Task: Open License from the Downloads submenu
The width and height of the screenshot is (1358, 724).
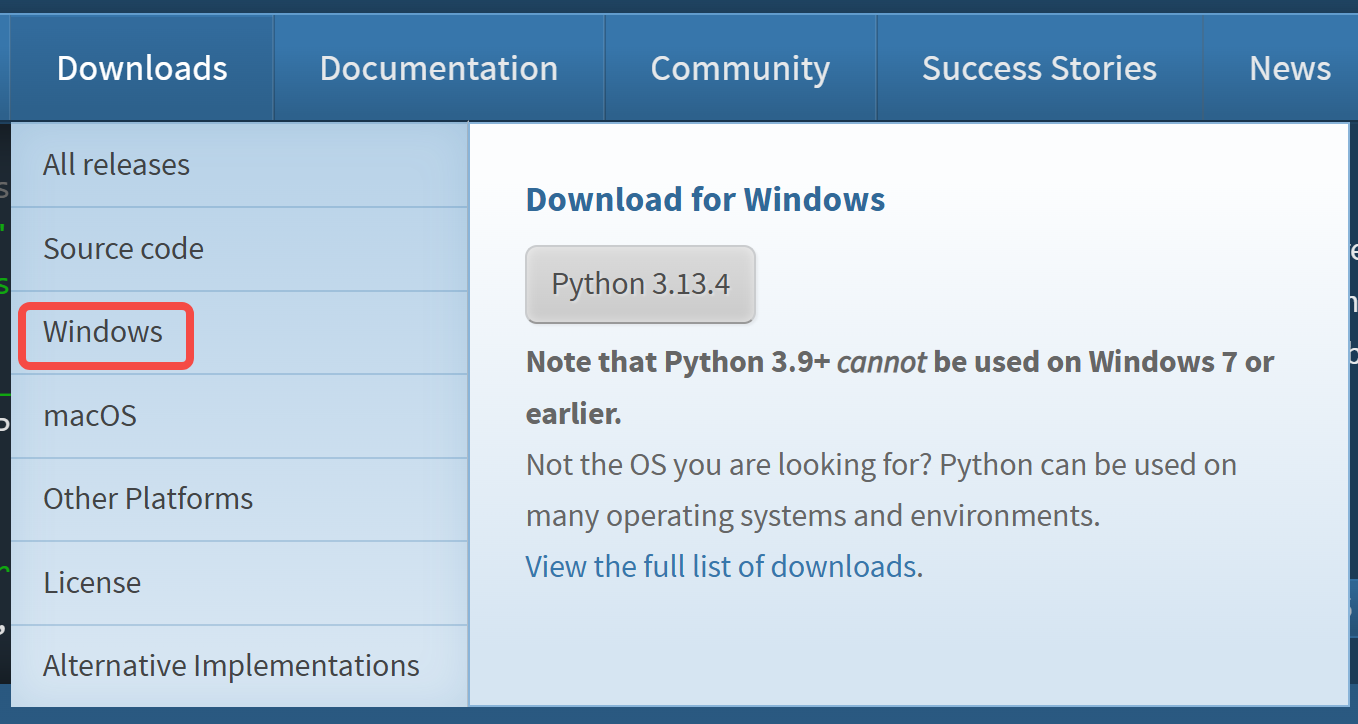Action: click(x=239, y=583)
